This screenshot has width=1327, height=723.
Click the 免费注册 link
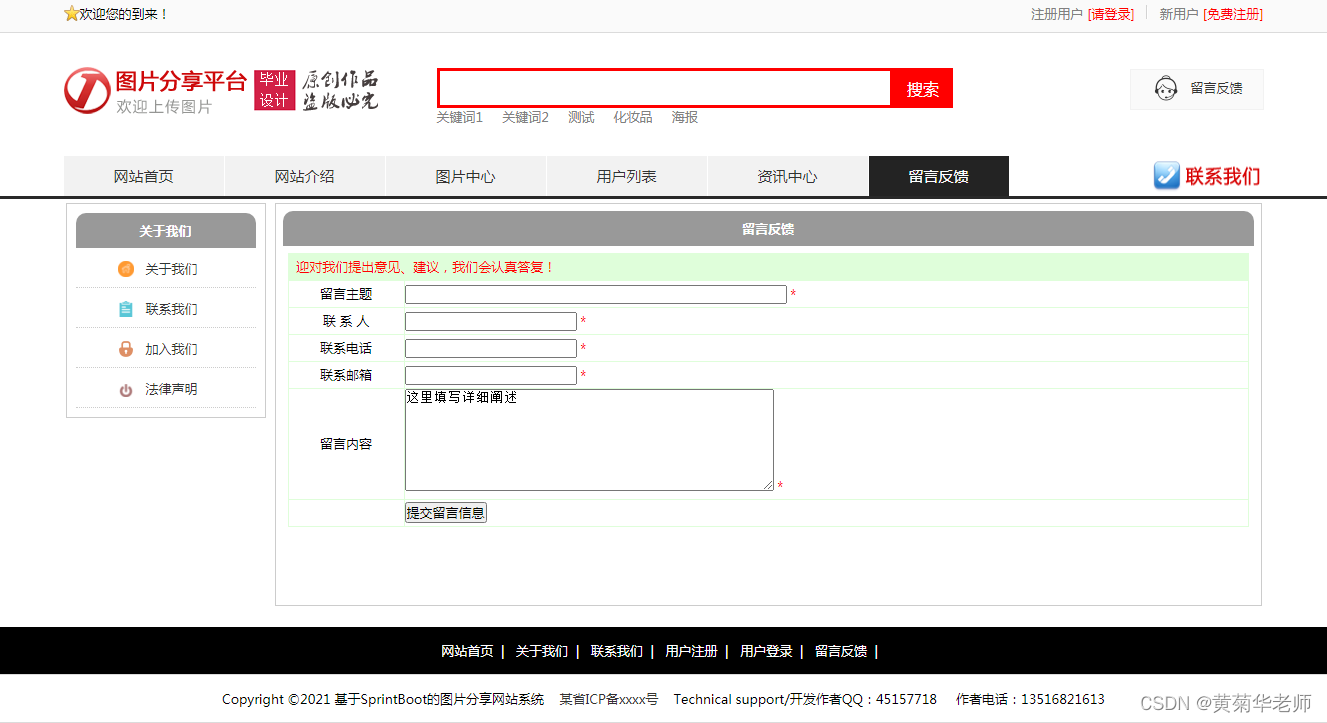coord(1233,14)
